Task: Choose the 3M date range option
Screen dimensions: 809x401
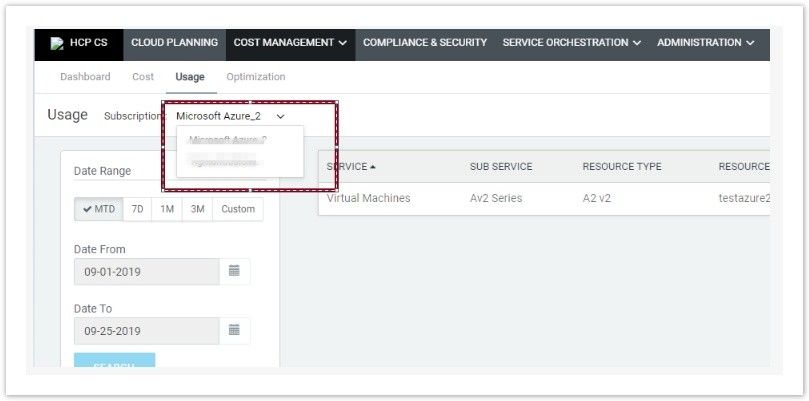Action: (x=197, y=209)
